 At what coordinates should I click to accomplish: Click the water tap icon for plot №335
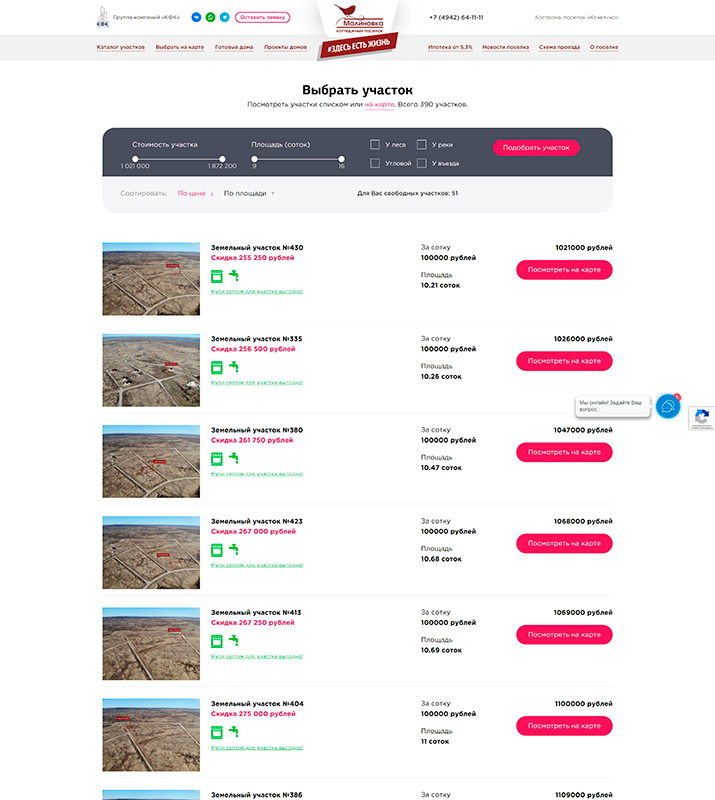tap(234, 366)
